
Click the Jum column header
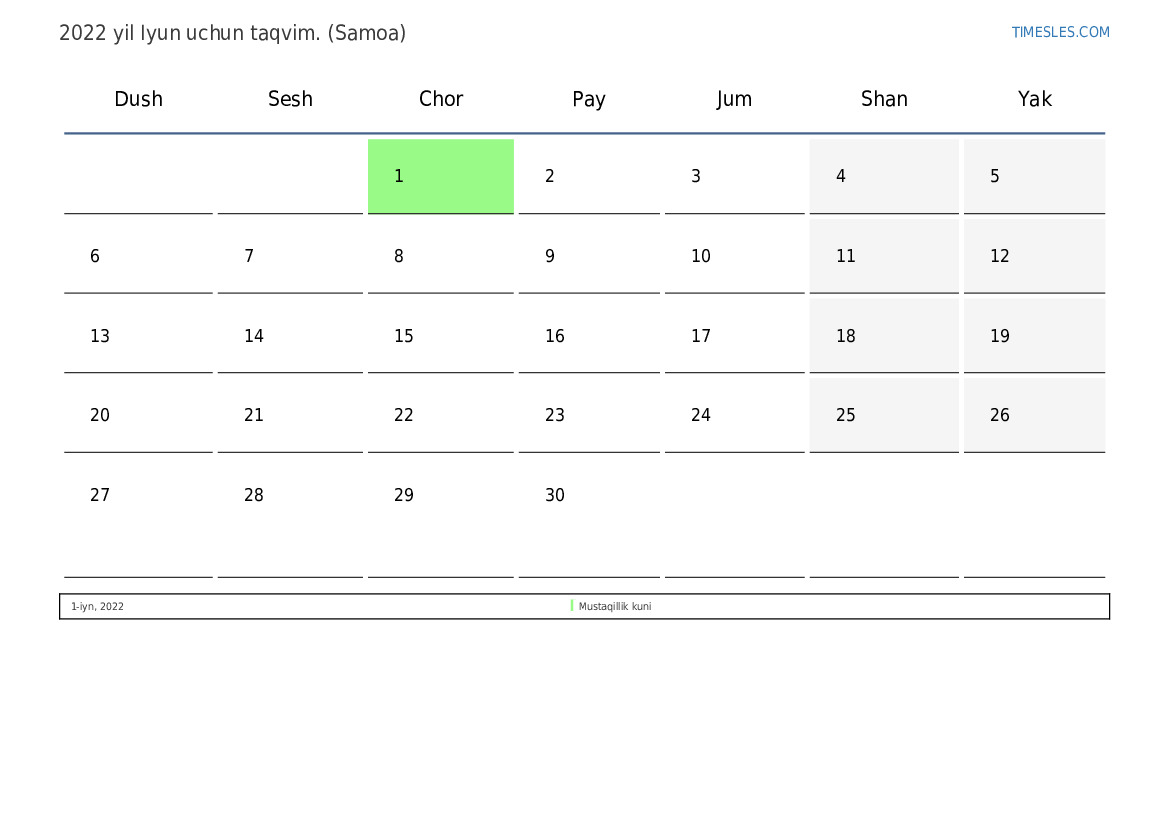[734, 99]
